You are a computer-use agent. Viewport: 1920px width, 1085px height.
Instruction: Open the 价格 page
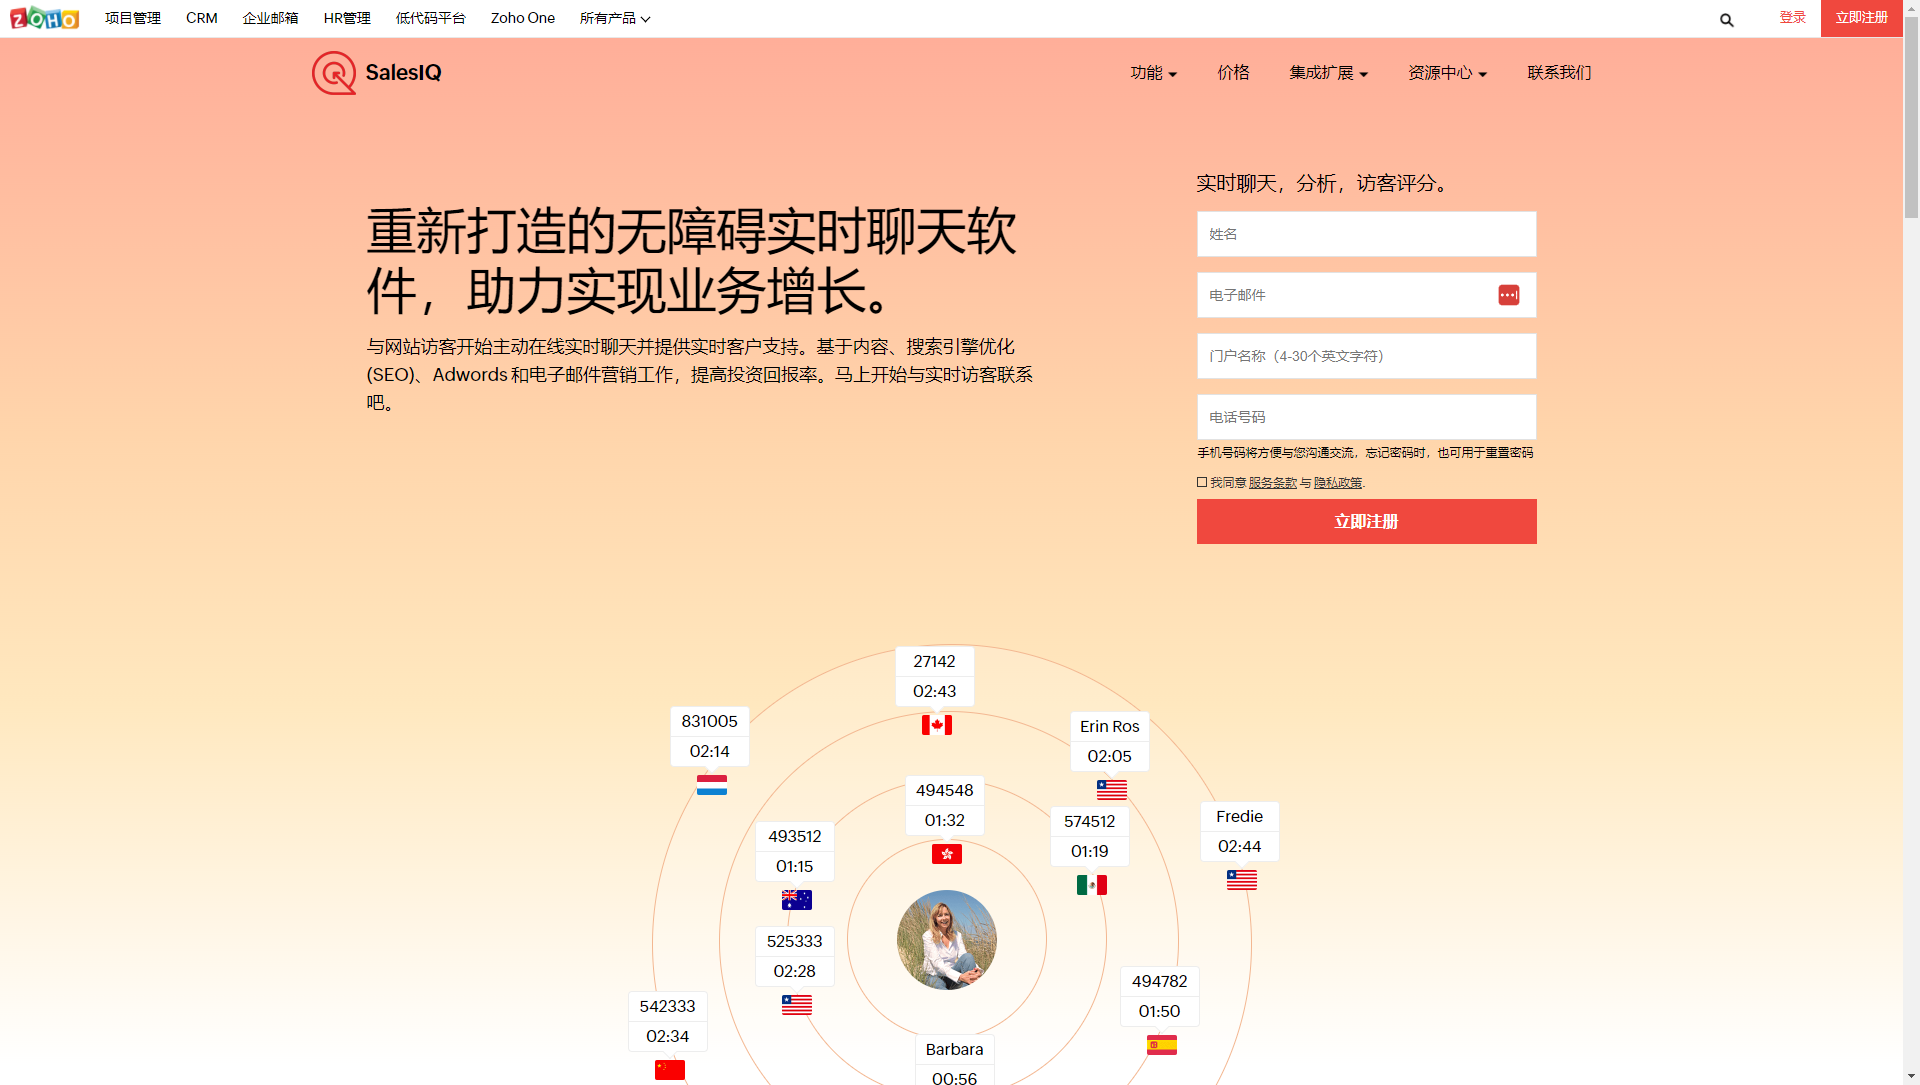click(x=1233, y=73)
